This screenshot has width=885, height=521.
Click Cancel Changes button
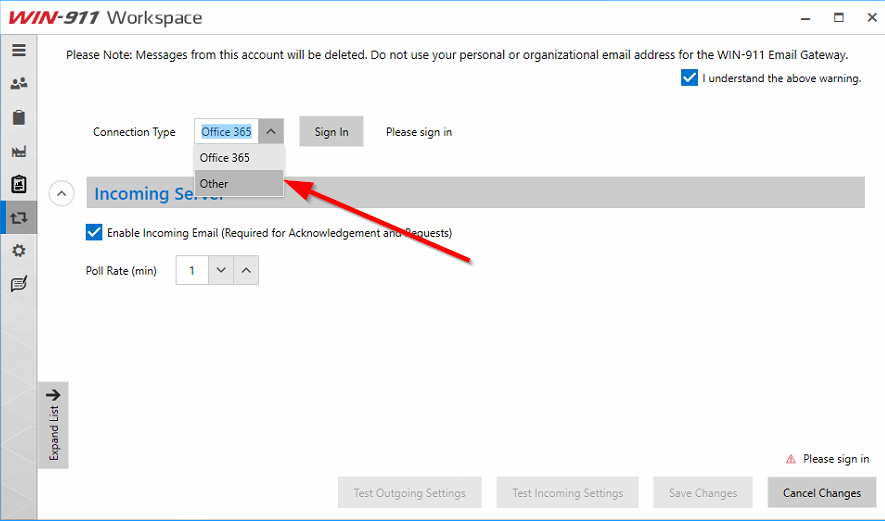(x=821, y=493)
